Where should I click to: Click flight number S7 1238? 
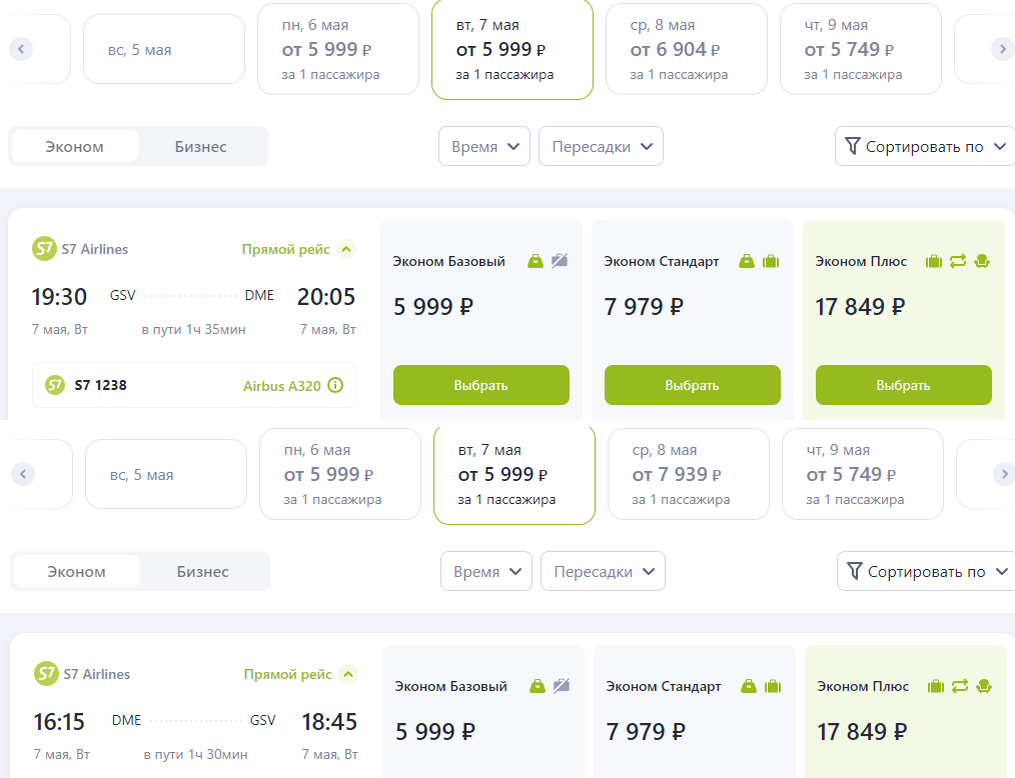click(x=100, y=385)
